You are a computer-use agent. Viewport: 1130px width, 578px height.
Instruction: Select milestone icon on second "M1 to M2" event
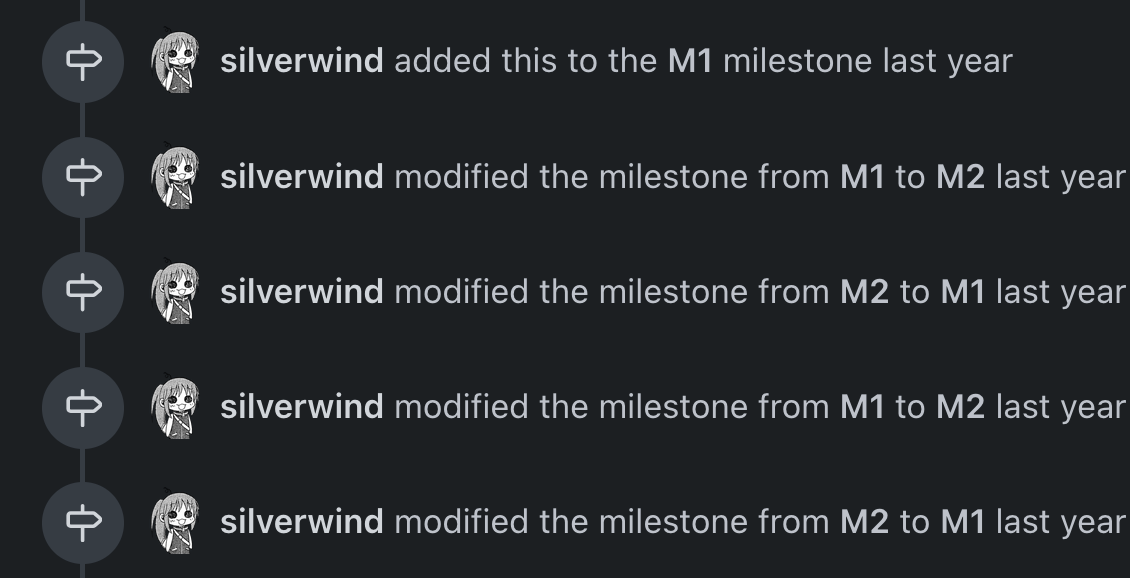click(83, 407)
